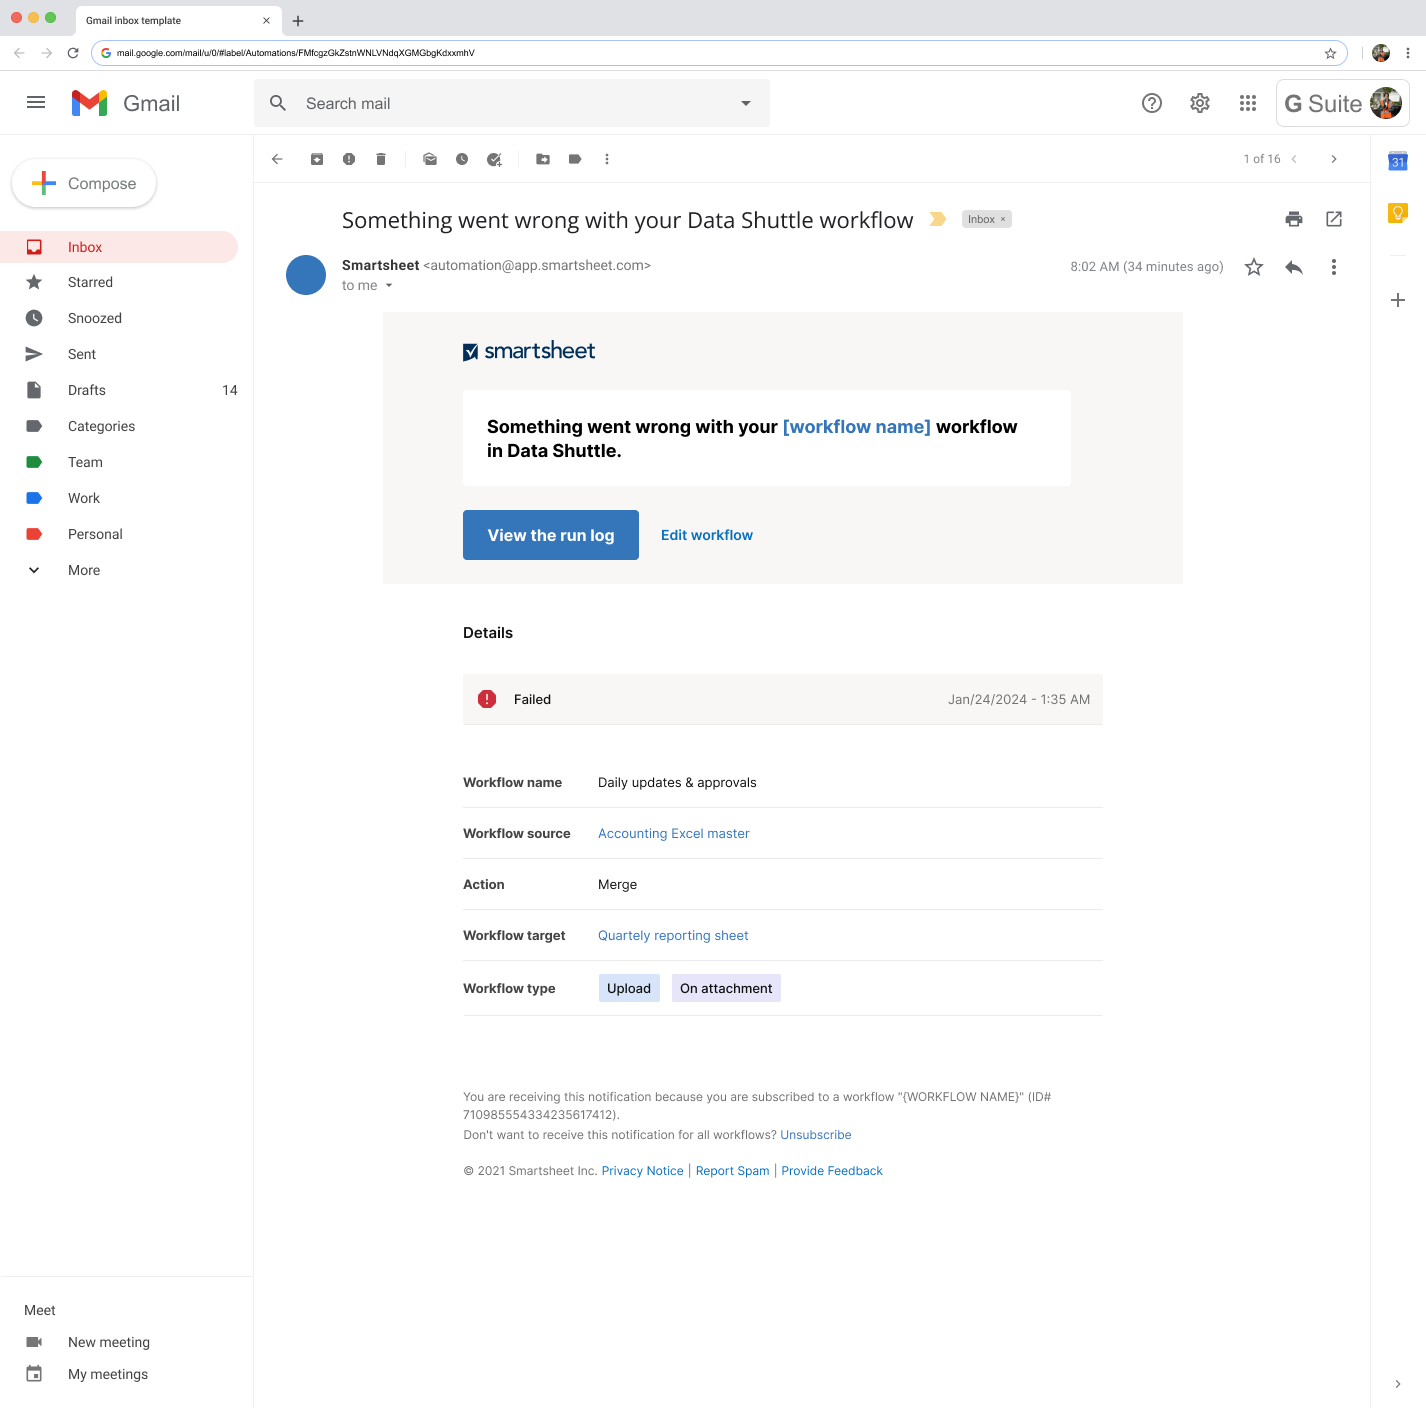Open Google apps grid icon
1426x1408 pixels.
point(1248,103)
